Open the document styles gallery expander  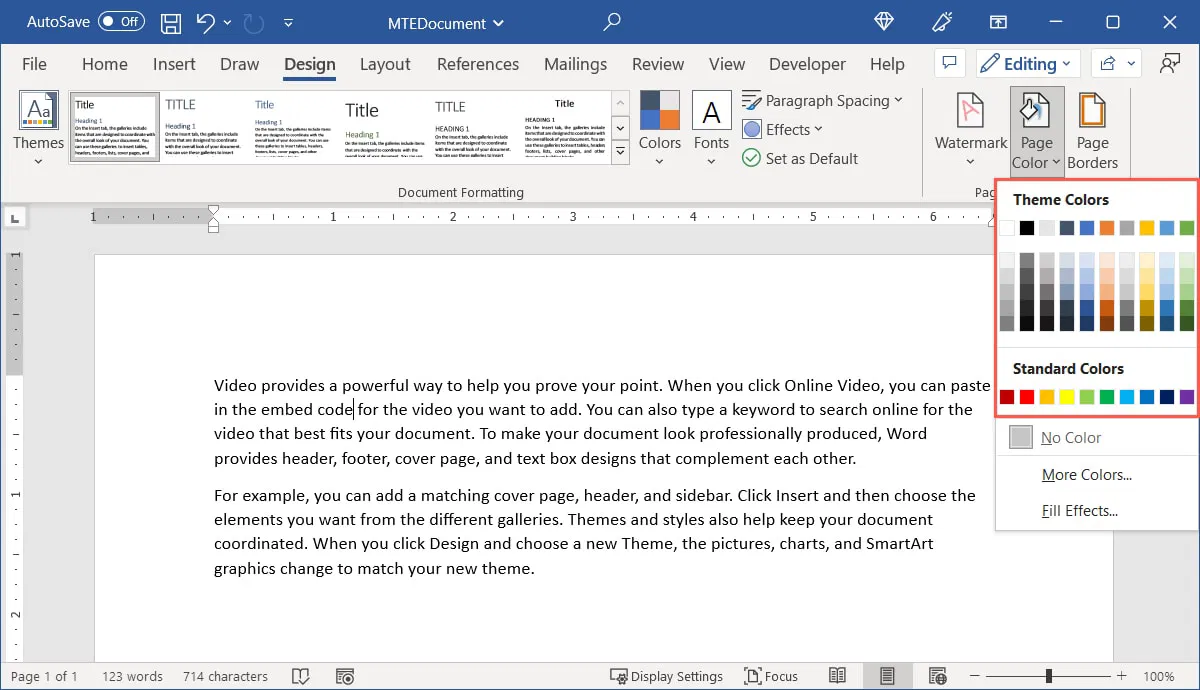(620, 152)
